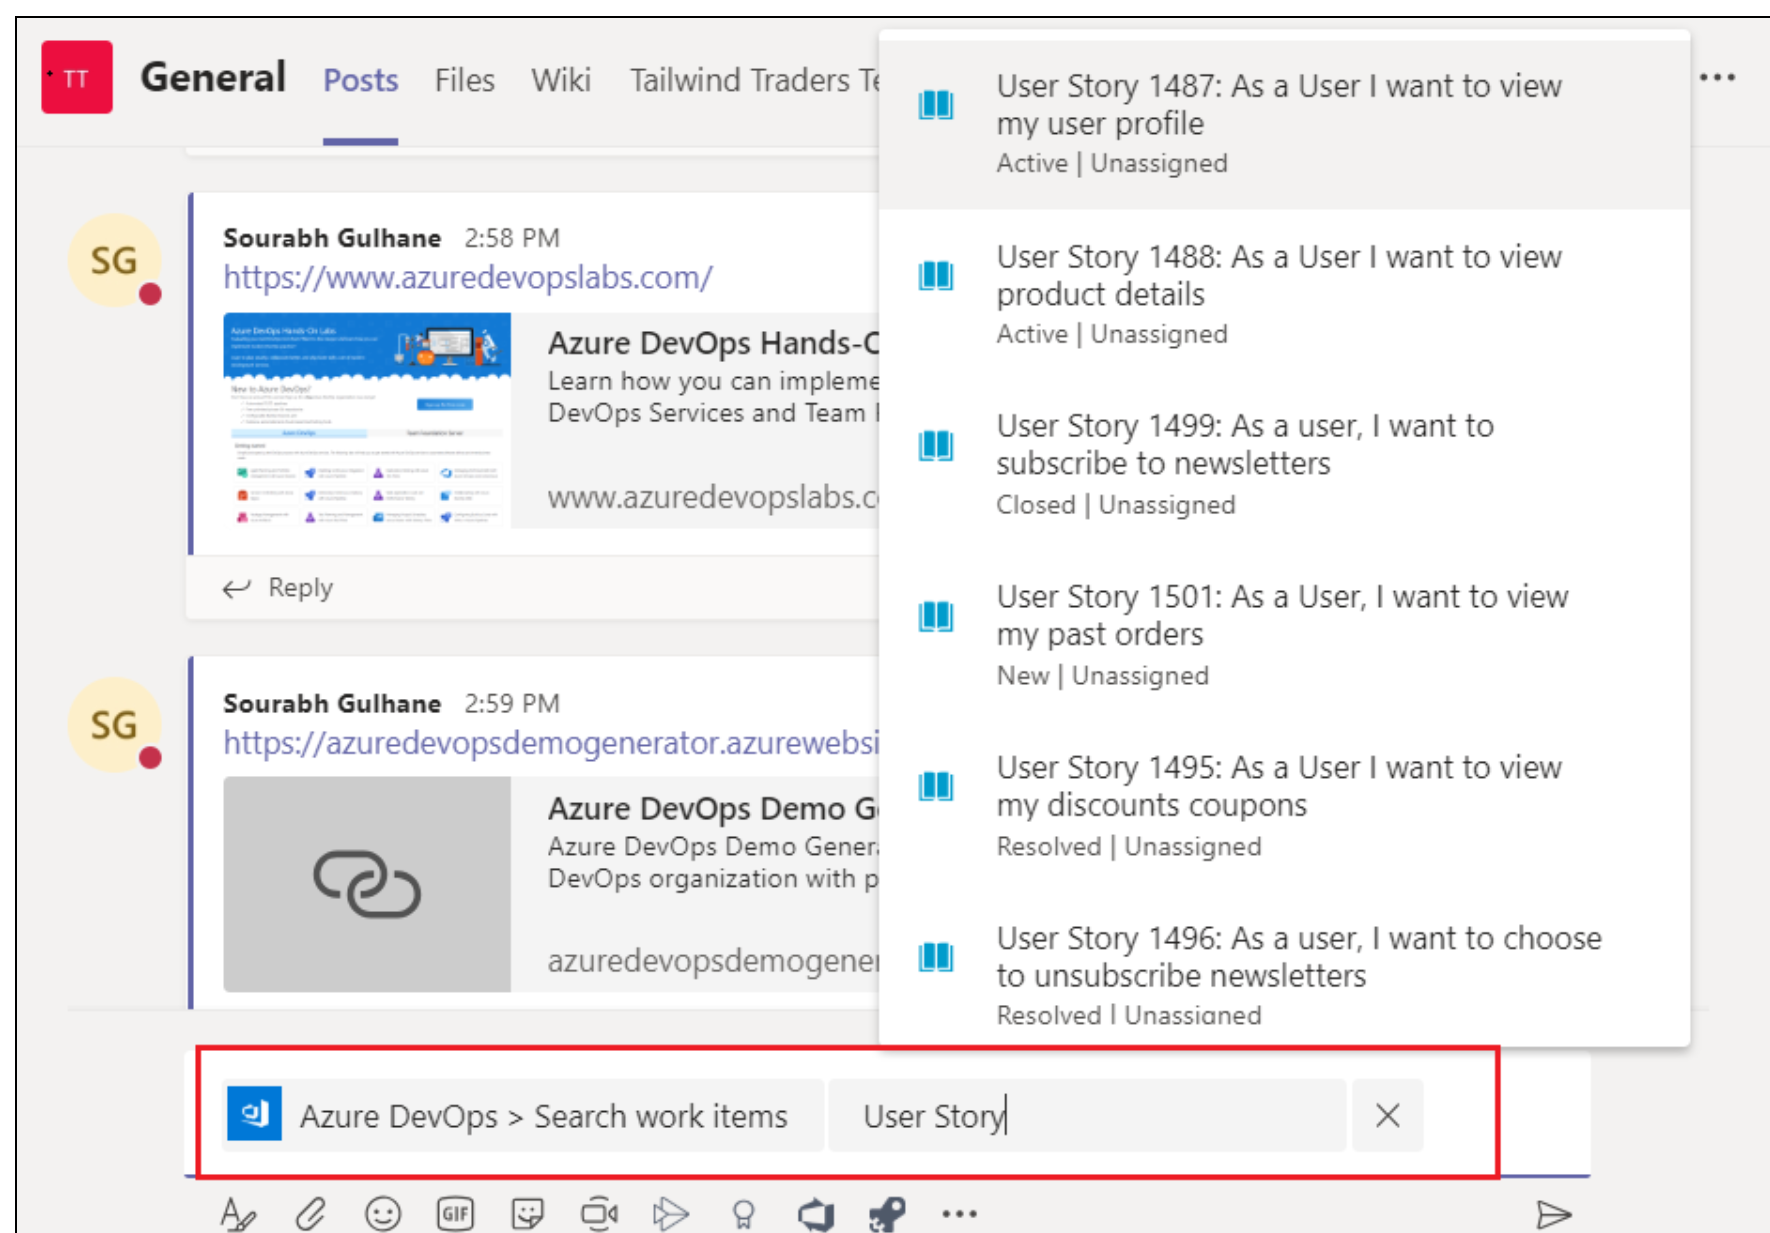The image size is (1770, 1233).
Task: Click the Azure DevOps Demo Generator card title
Action: point(713,808)
